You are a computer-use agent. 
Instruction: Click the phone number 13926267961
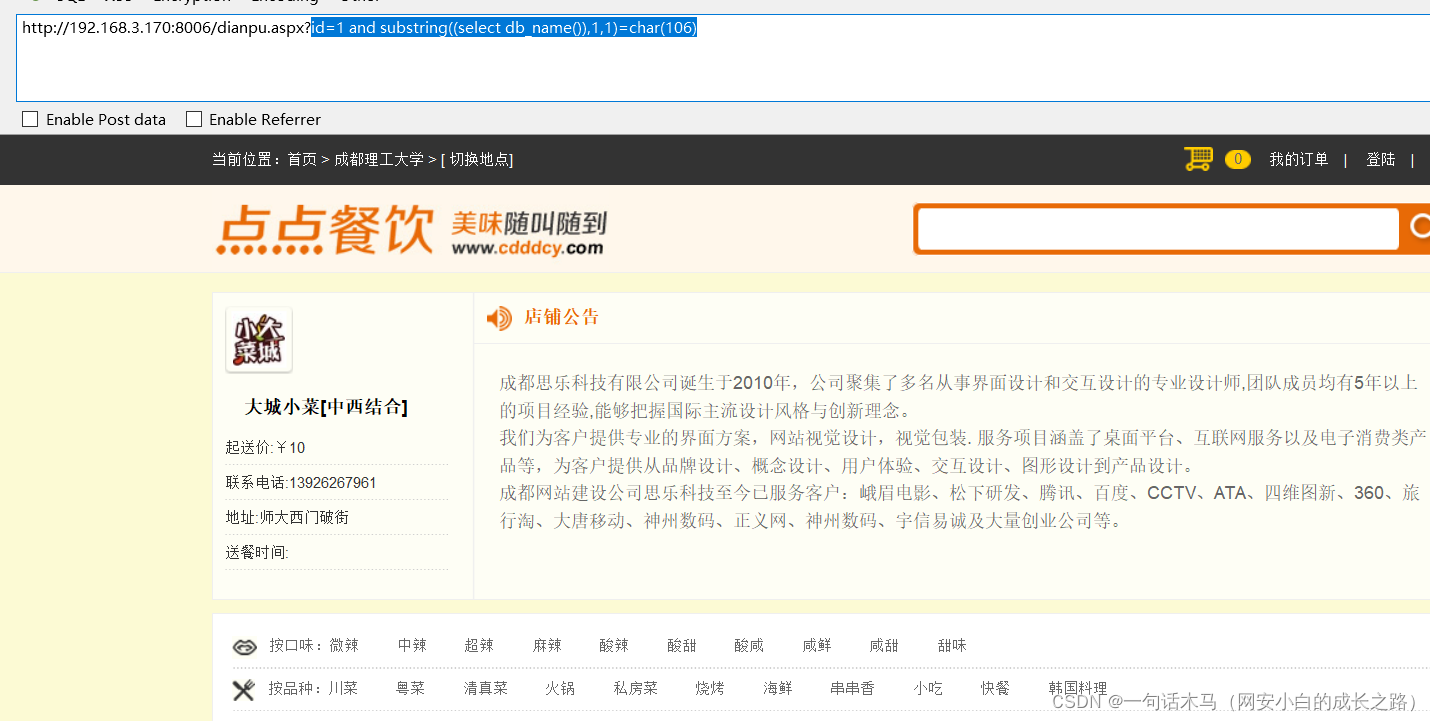(x=333, y=483)
